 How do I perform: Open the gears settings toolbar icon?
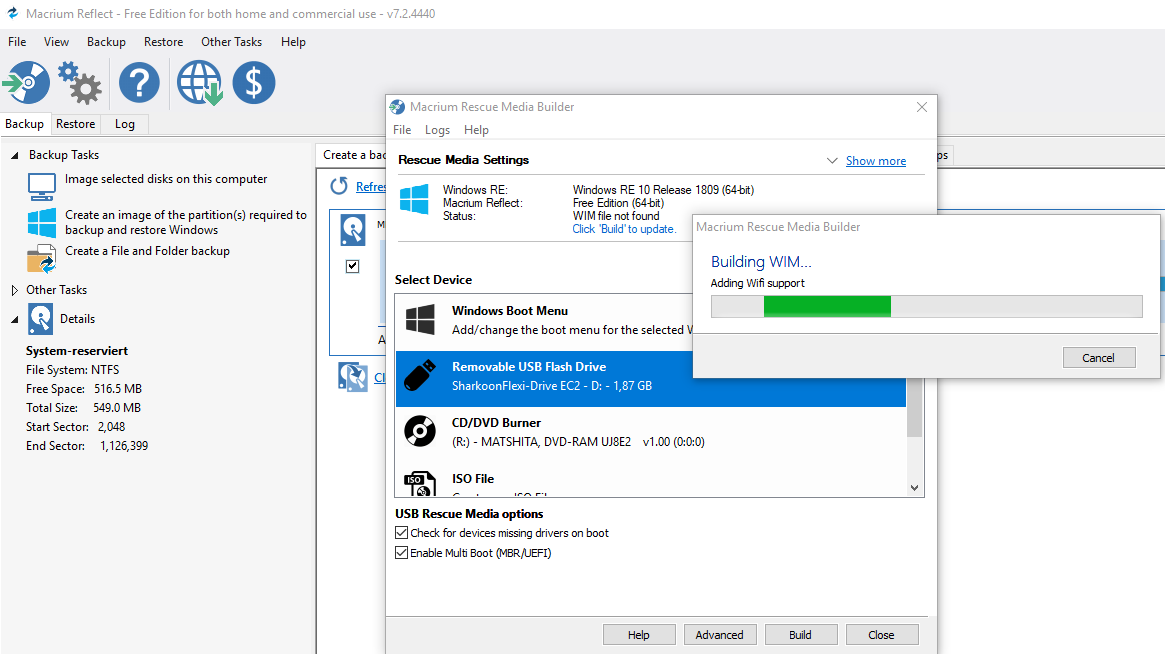[80, 82]
